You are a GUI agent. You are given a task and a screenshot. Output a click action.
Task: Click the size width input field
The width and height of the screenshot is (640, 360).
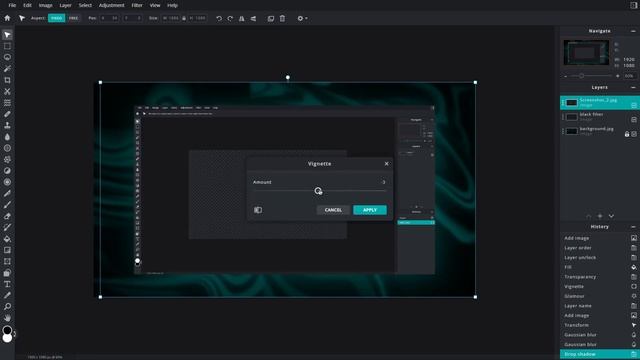click(x=171, y=18)
